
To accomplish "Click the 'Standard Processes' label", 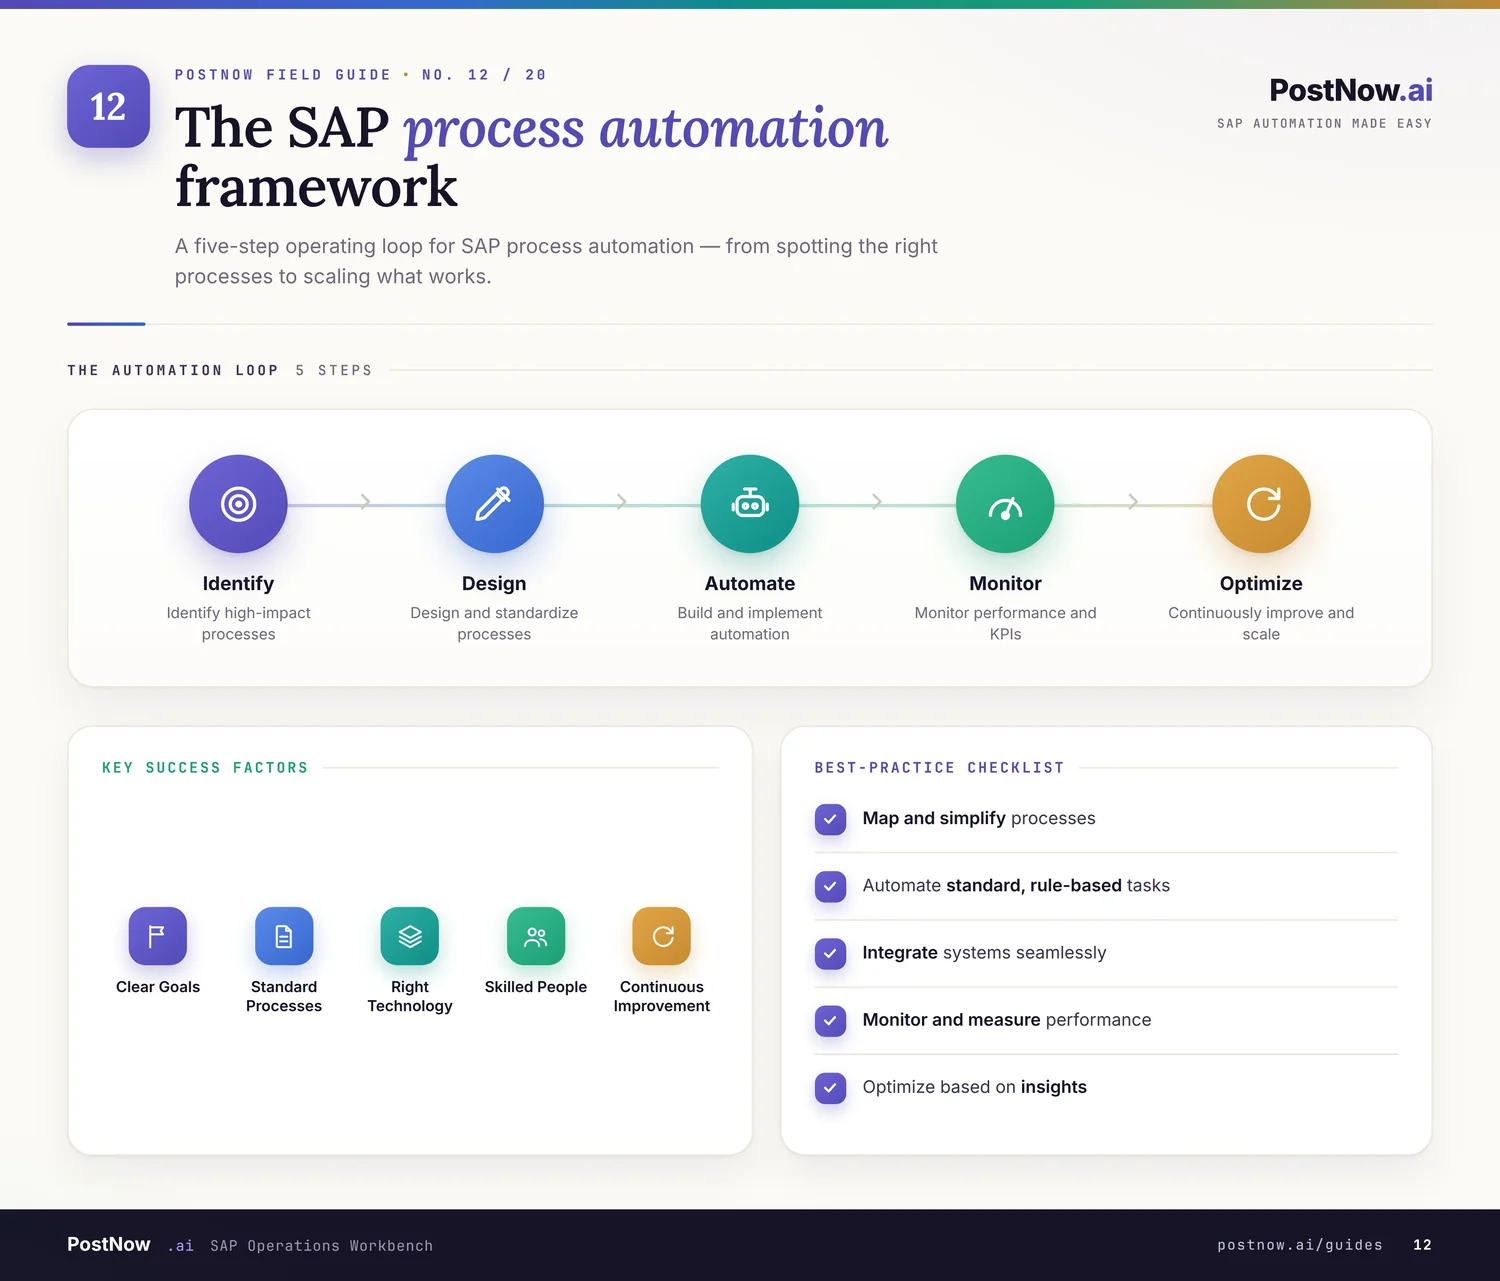I will [284, 996].
